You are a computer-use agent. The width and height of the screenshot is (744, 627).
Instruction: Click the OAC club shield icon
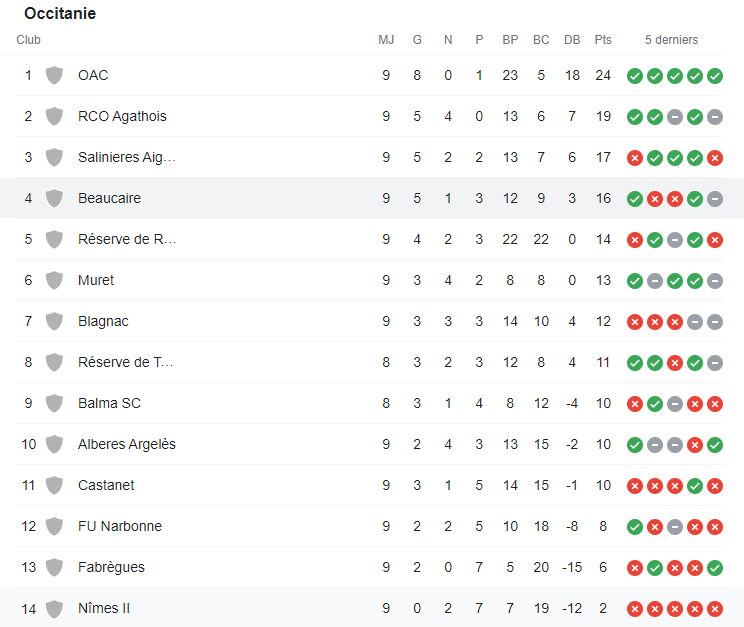[x=54, y=75]
